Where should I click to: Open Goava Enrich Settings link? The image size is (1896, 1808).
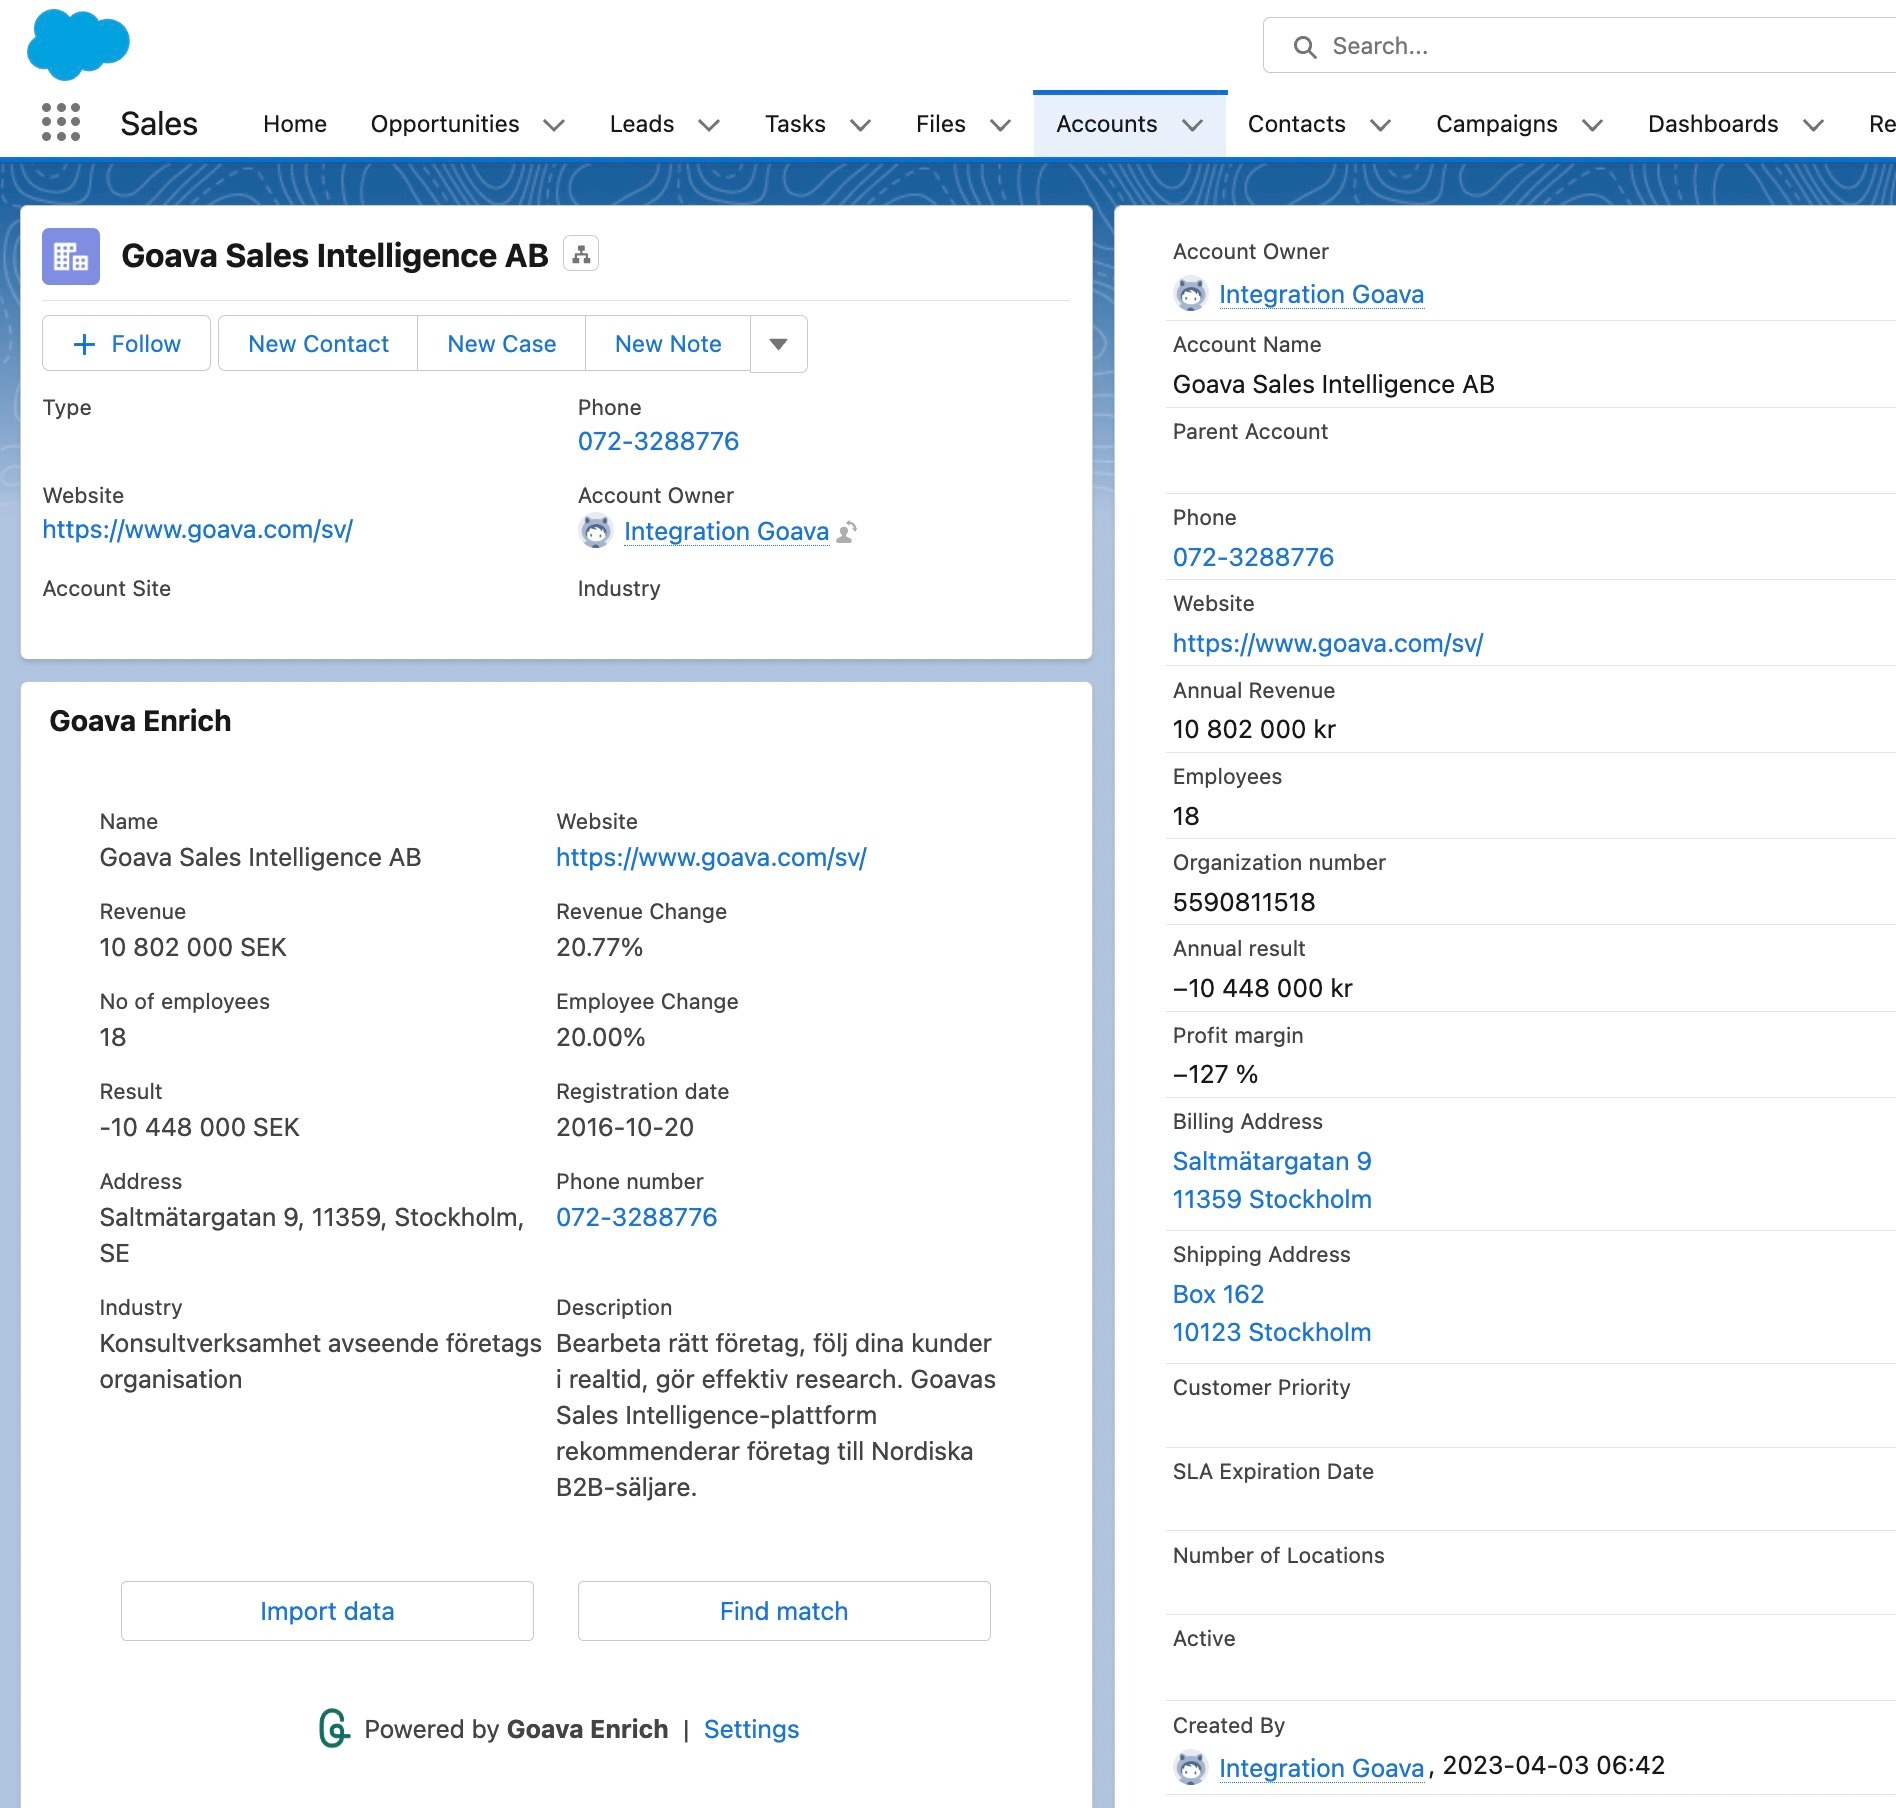751,1729
